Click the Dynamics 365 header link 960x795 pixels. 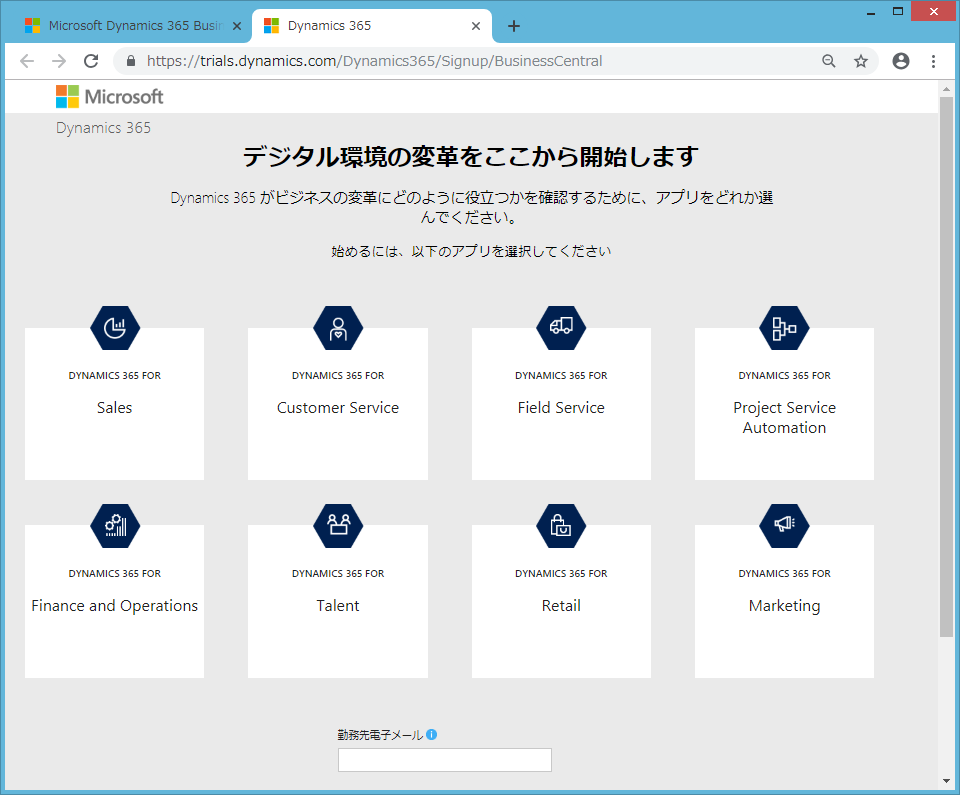point(103,127)
